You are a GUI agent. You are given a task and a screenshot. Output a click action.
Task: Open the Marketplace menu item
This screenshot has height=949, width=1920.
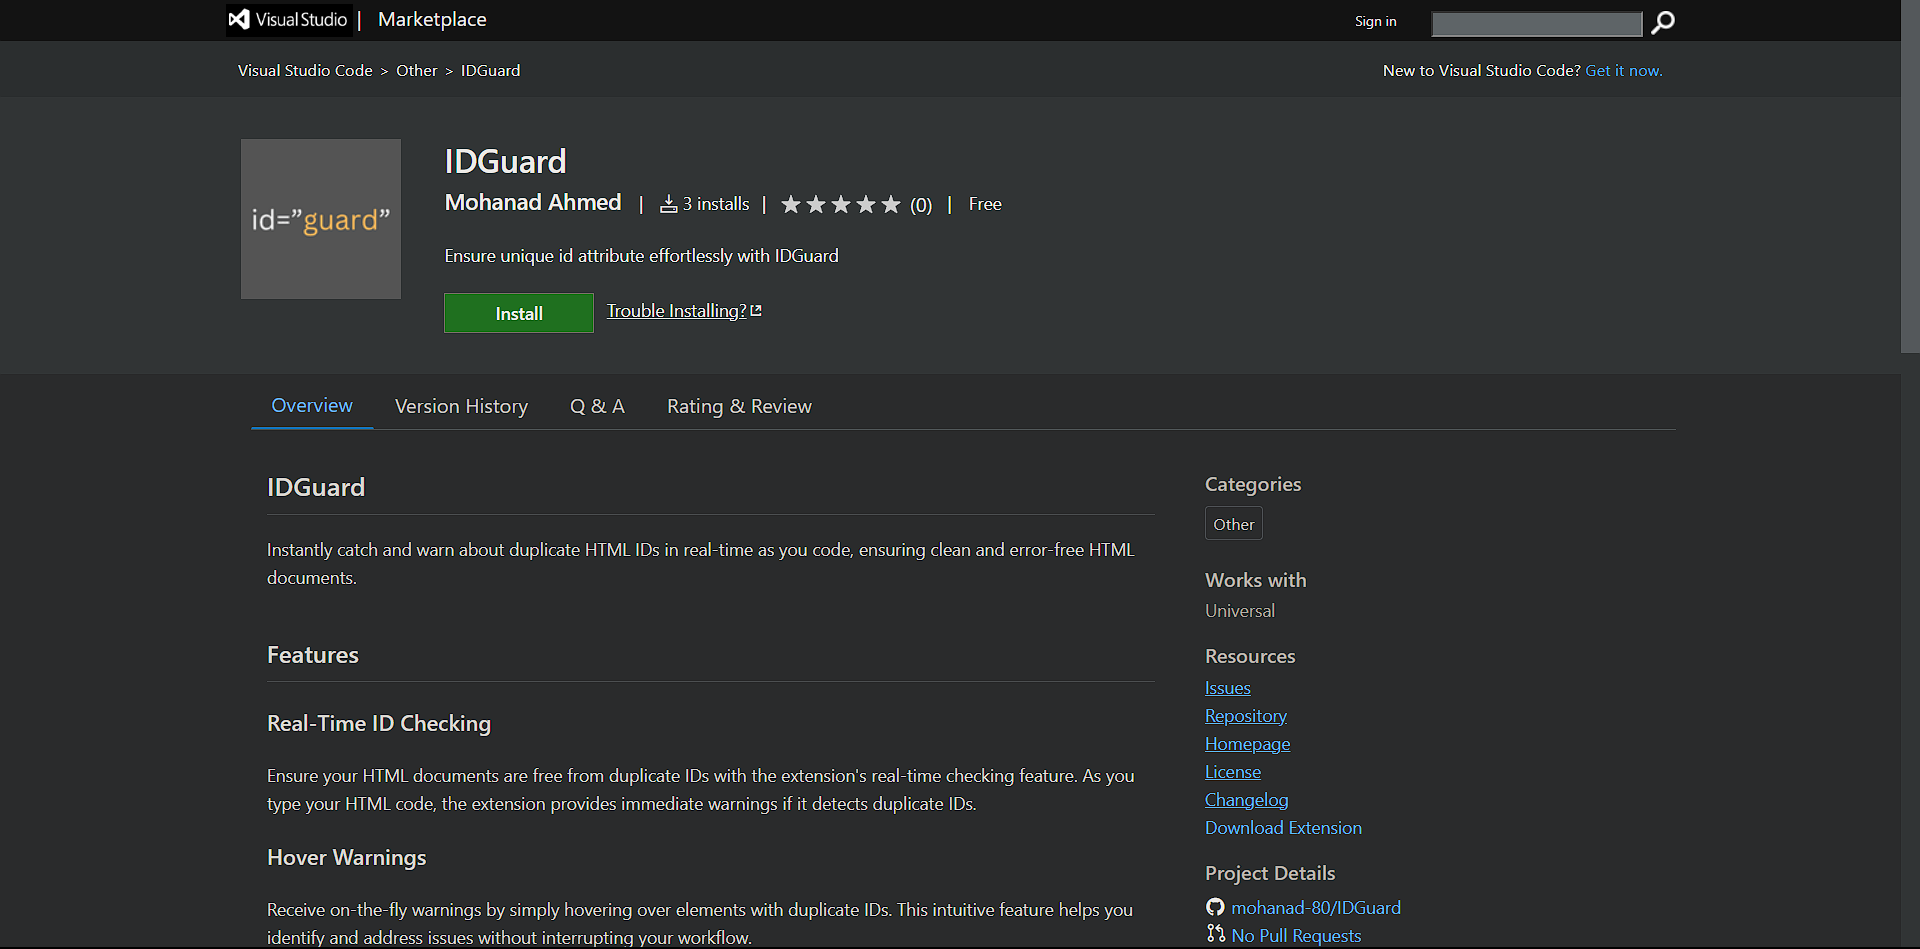[x=431, y=19]
